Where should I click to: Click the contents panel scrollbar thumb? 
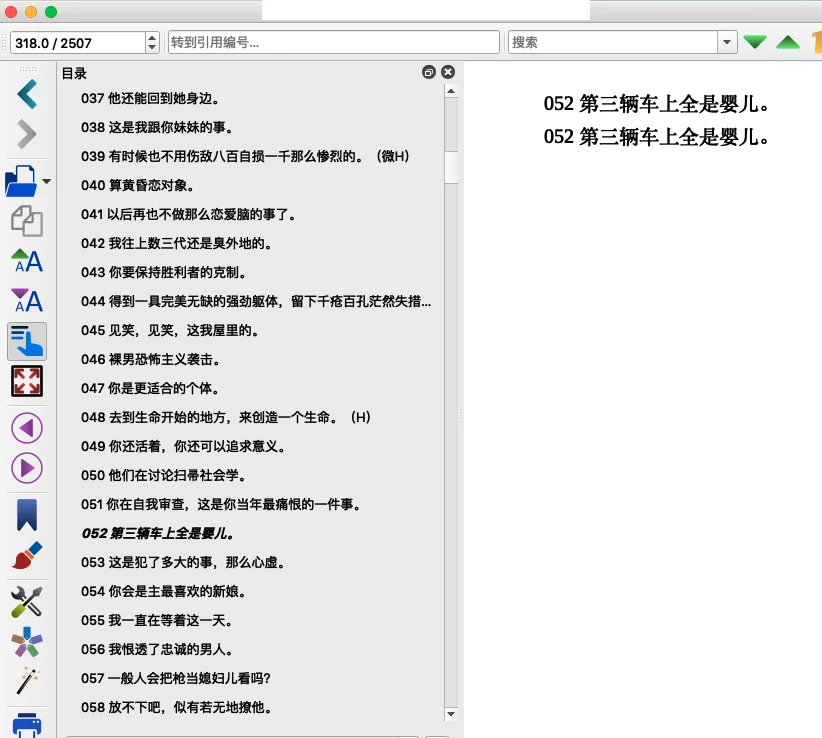click(451, 168)
